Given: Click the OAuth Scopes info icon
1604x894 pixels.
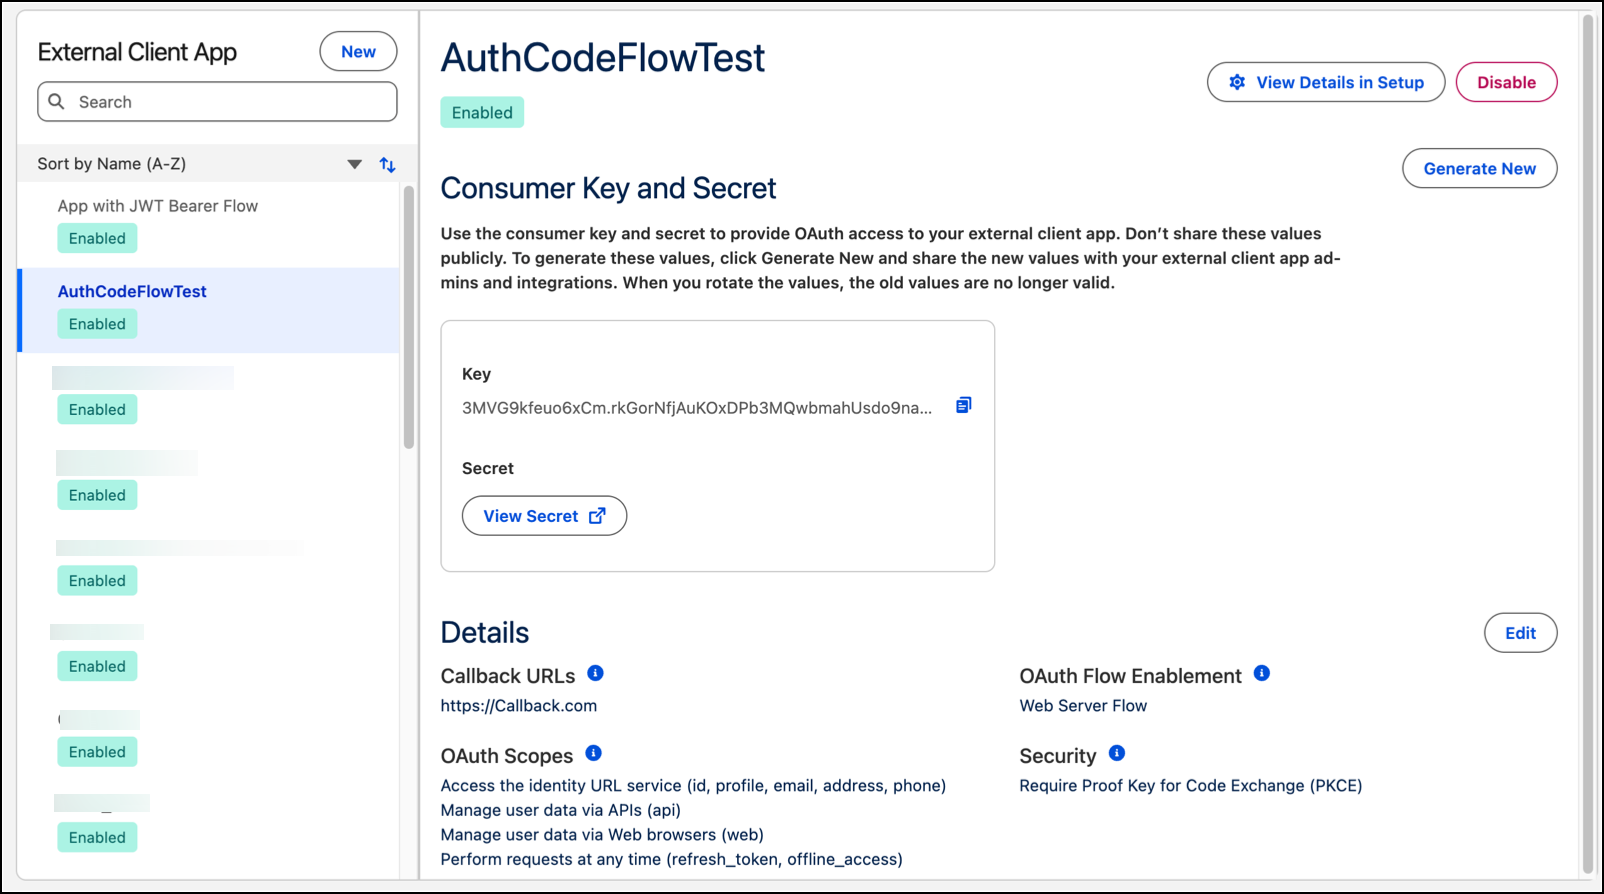Looking at the screenshot, I should (x=593, y=753).
